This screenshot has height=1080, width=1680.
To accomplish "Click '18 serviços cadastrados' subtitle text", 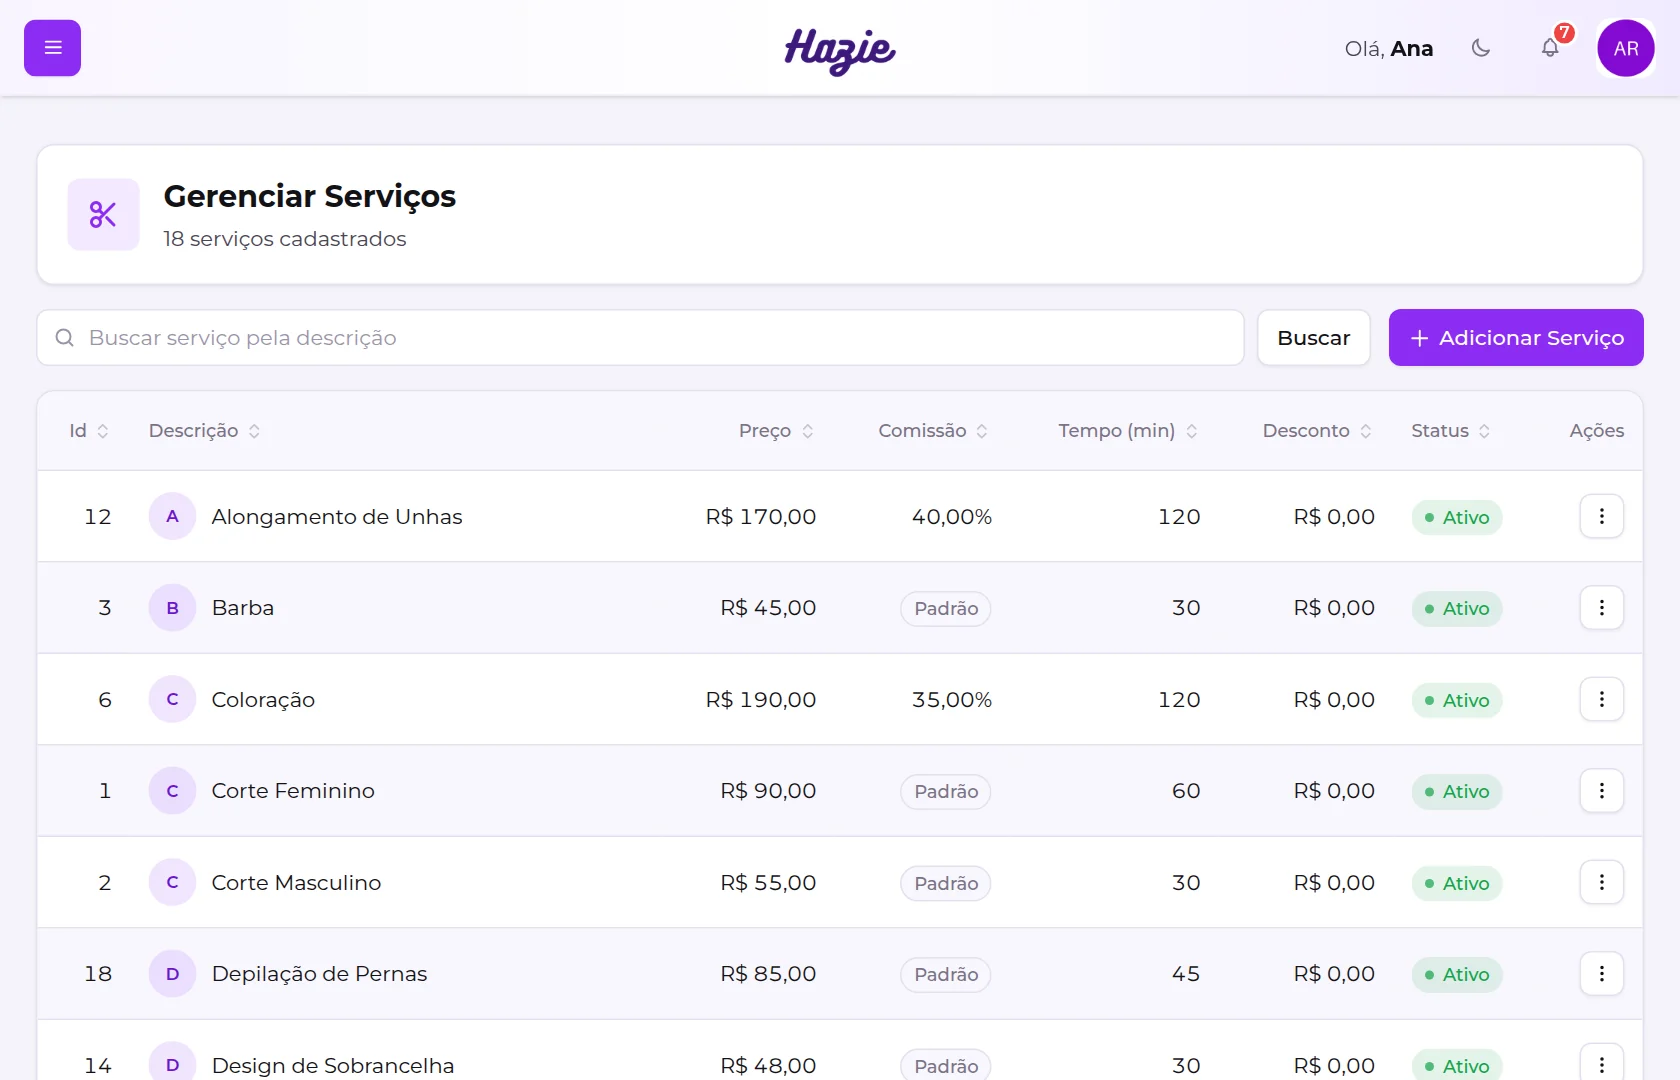I will click(285, 239).
